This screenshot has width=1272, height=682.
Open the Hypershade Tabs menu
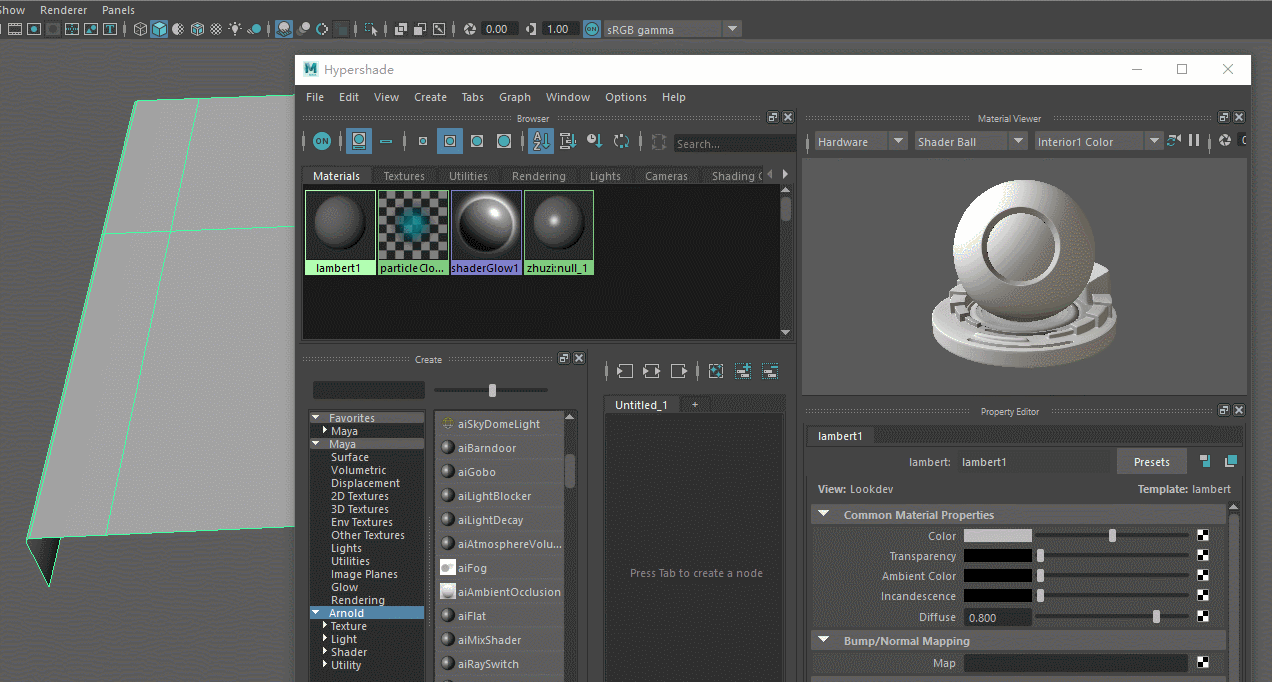click(472, 97)
